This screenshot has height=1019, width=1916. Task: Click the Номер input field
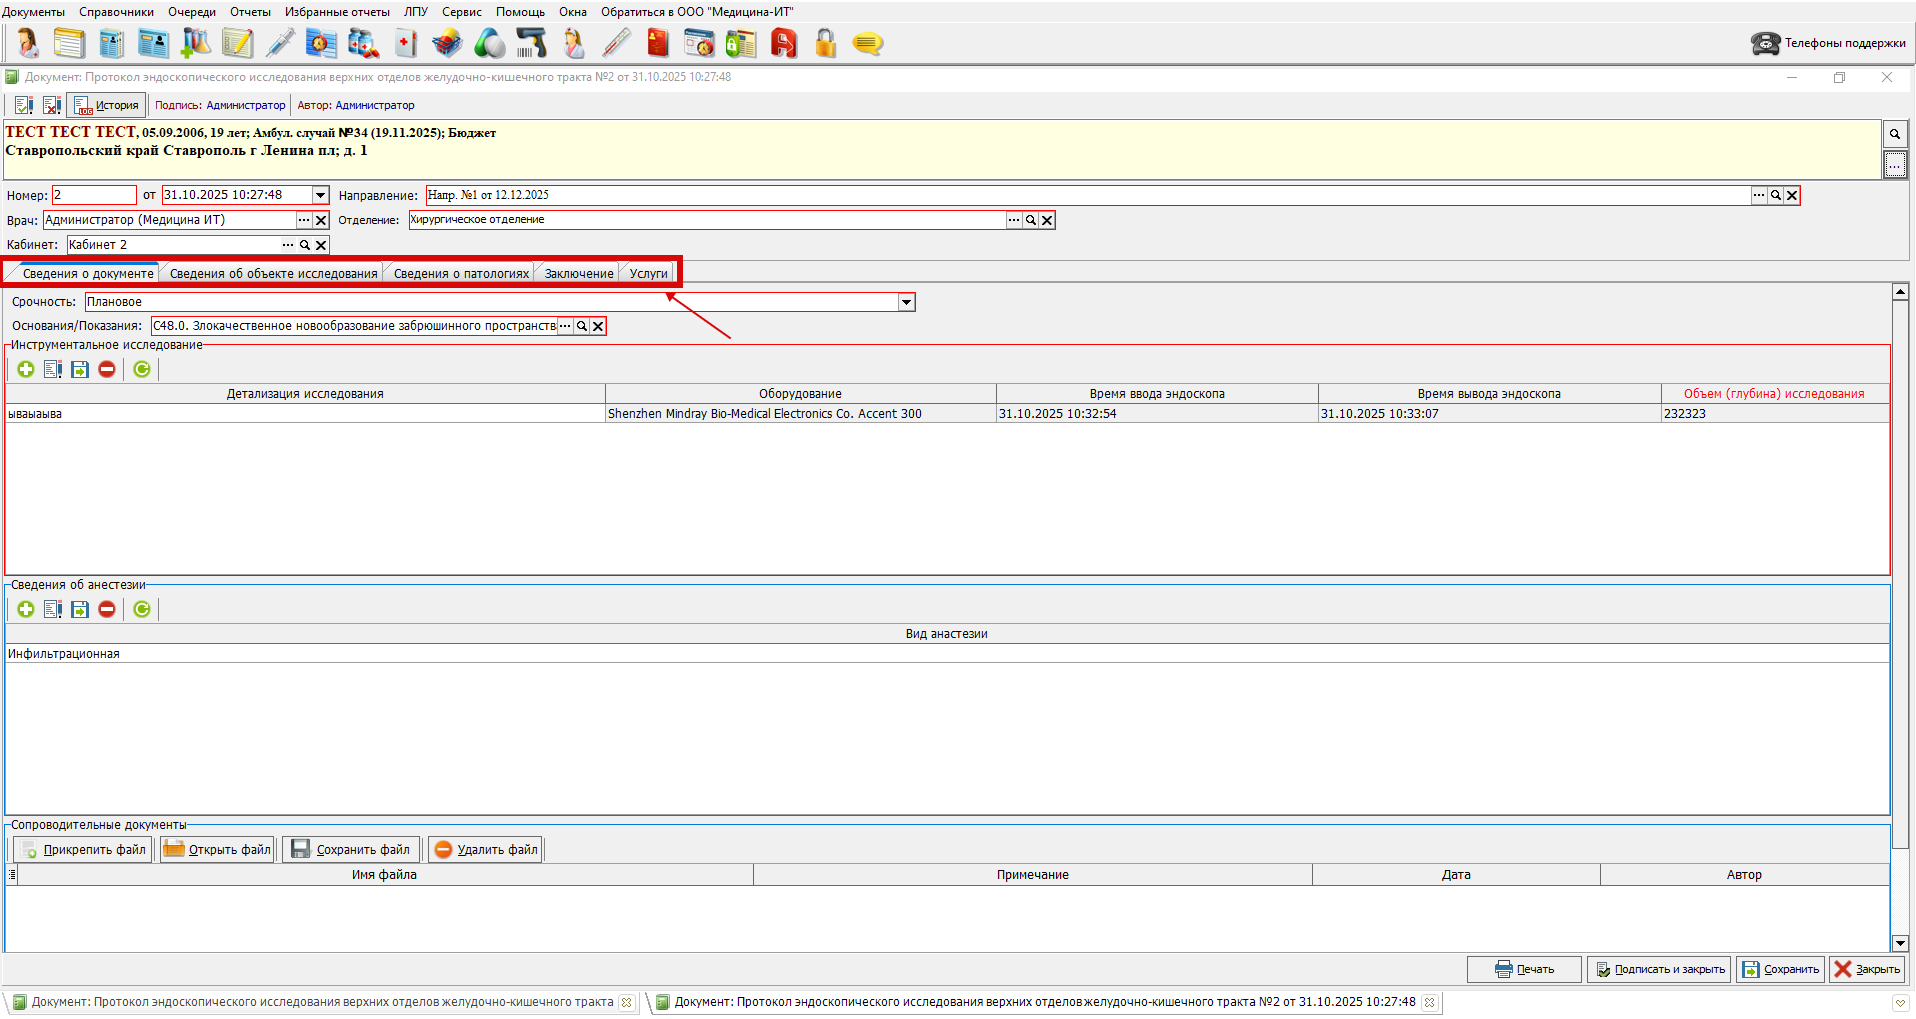94,195
